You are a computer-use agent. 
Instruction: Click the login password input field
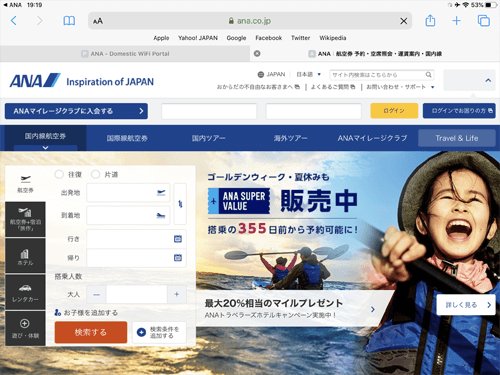point(314,111)
